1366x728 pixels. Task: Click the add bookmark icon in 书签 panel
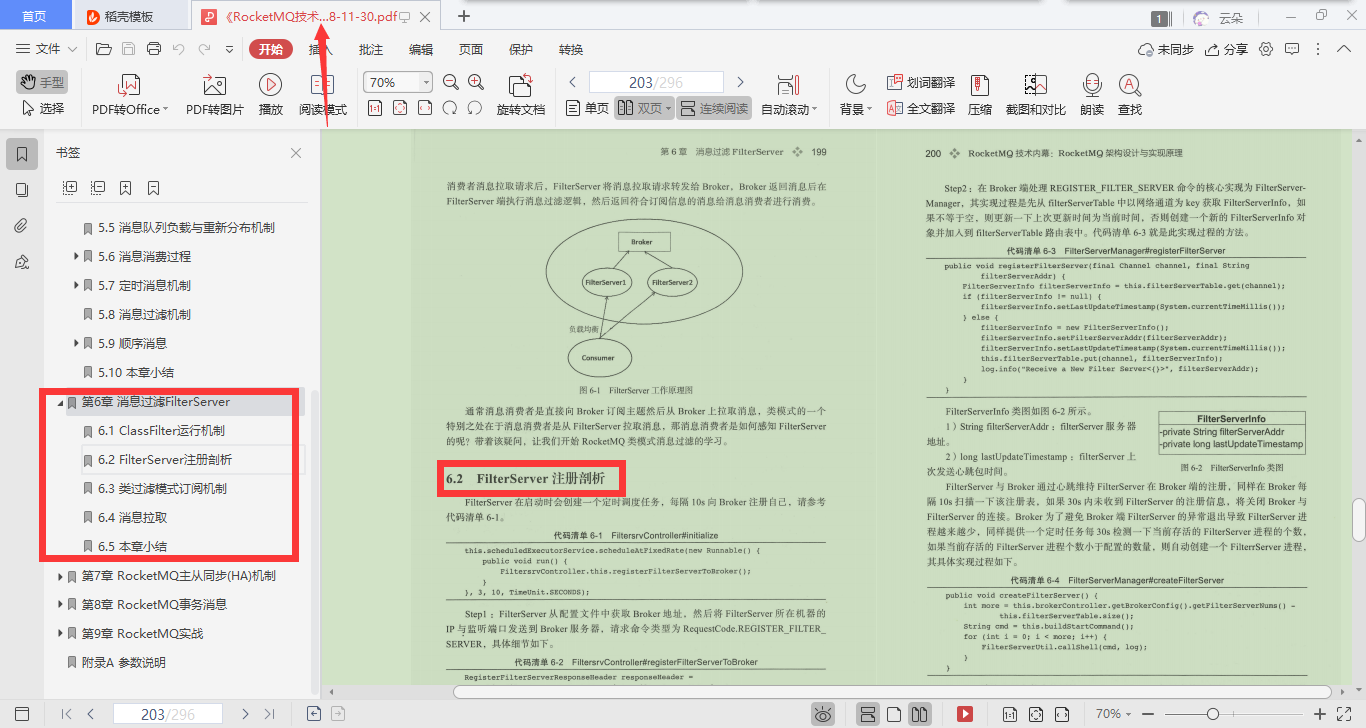(x=125, y=187)
